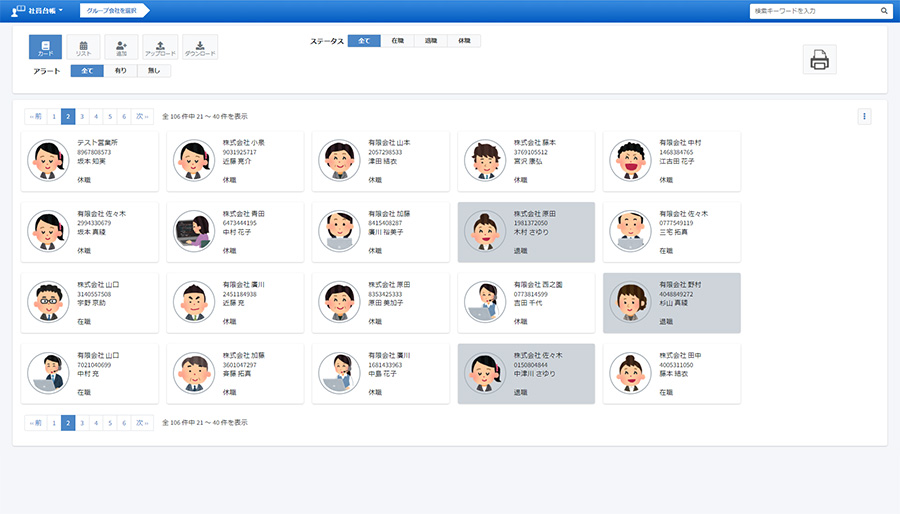Filter status by 退職
This screenshot has height=514, width=900.
pyautogui.click(x=430, y=41)
